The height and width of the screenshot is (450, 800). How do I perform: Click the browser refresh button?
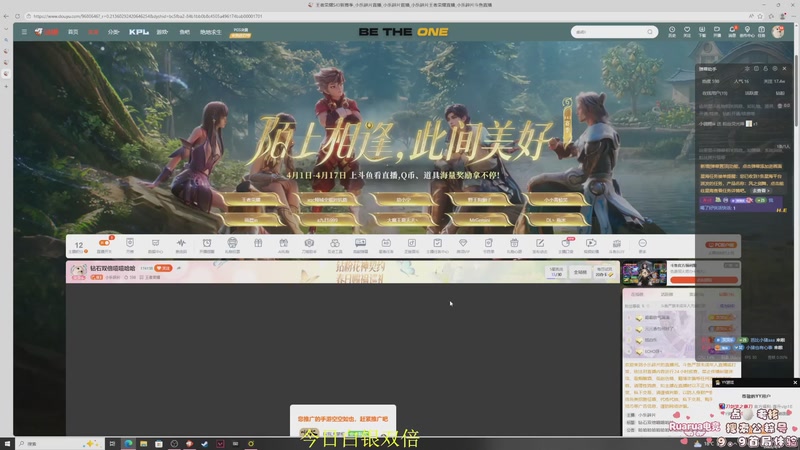pyautogui.click(x=17, y=16)
